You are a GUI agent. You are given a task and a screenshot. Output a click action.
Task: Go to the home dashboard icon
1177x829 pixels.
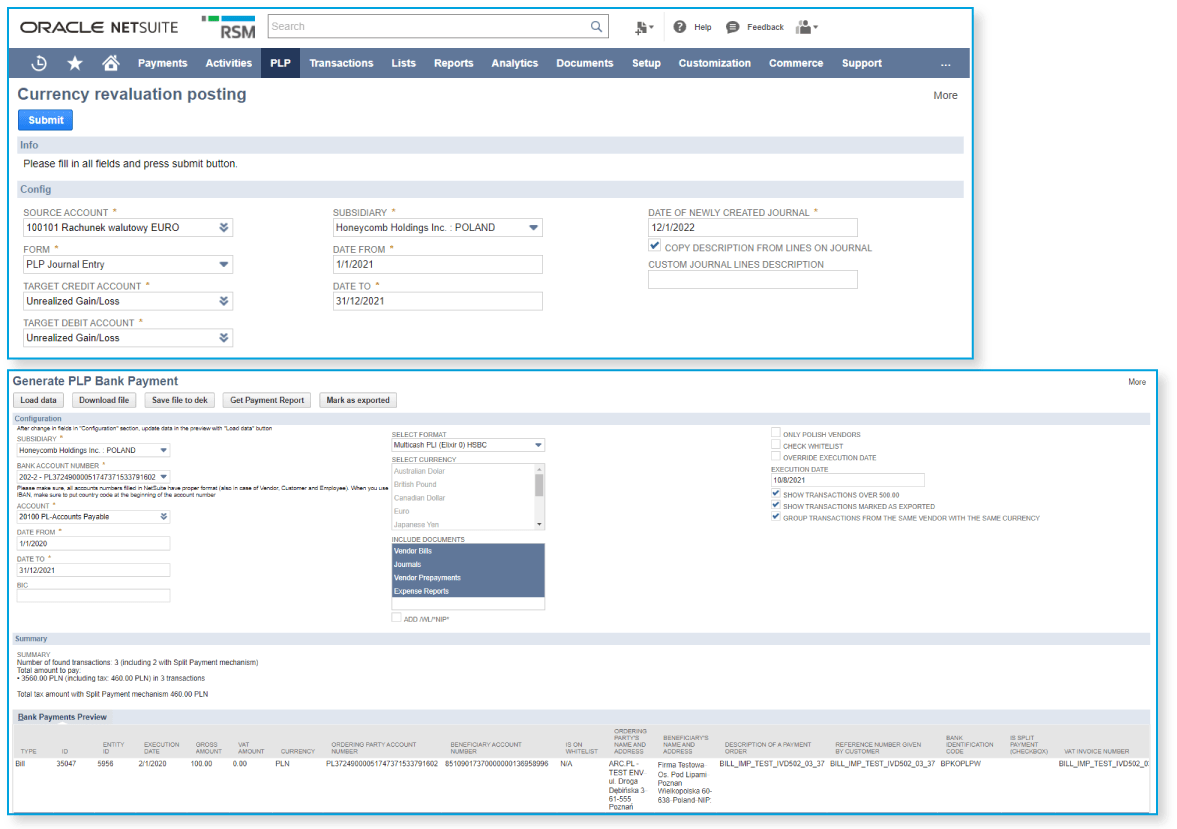tap(110, 64)
